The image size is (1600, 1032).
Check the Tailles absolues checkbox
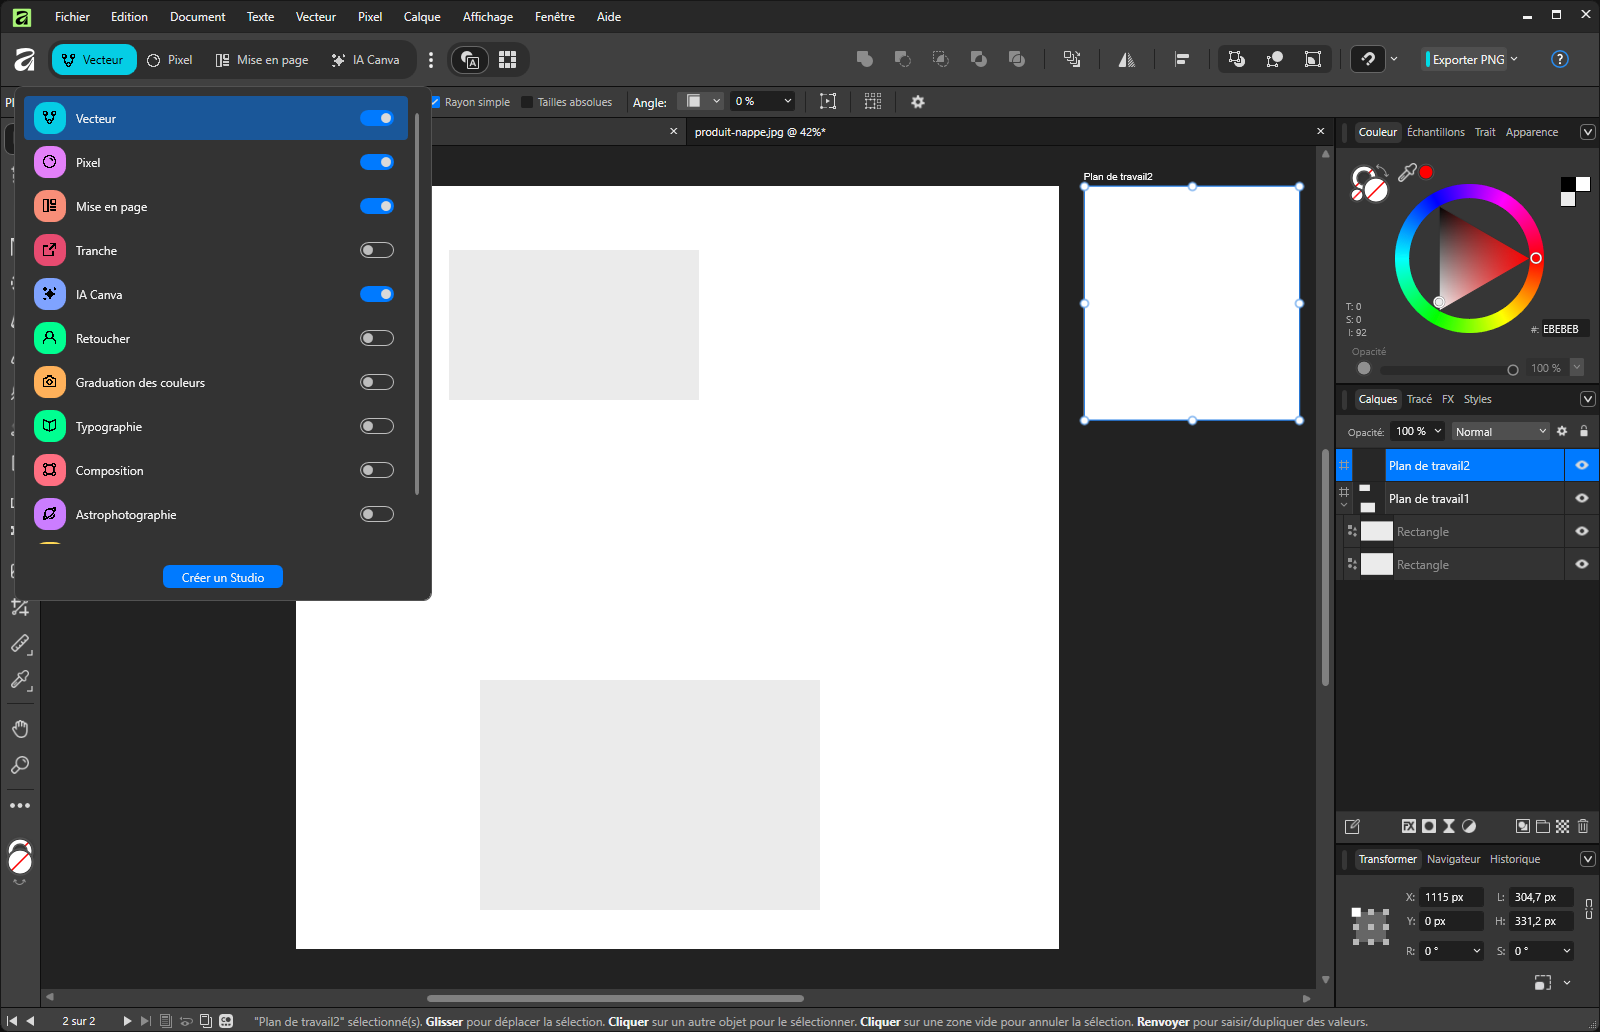pyautogui.click(x=527, y=102)
